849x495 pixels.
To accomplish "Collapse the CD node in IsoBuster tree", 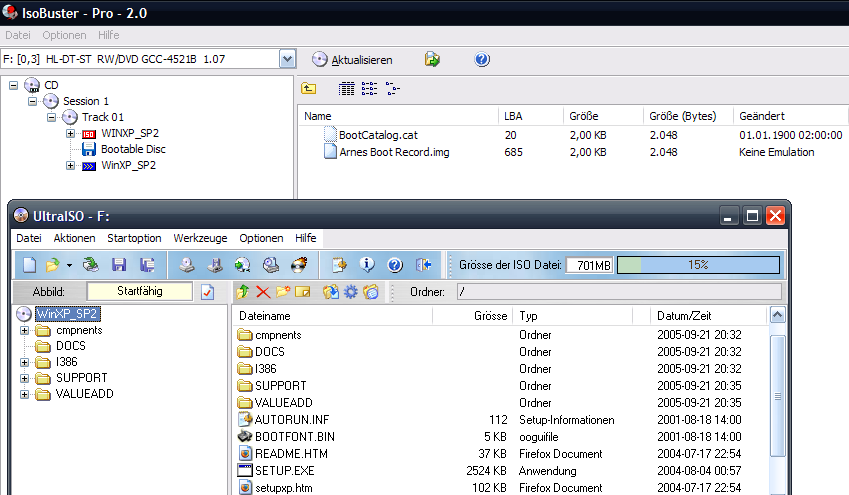I will pos(14,85).
